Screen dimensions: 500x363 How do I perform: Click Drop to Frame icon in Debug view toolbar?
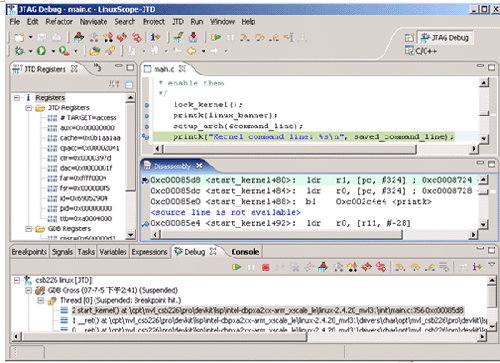[x=444, y=267]
